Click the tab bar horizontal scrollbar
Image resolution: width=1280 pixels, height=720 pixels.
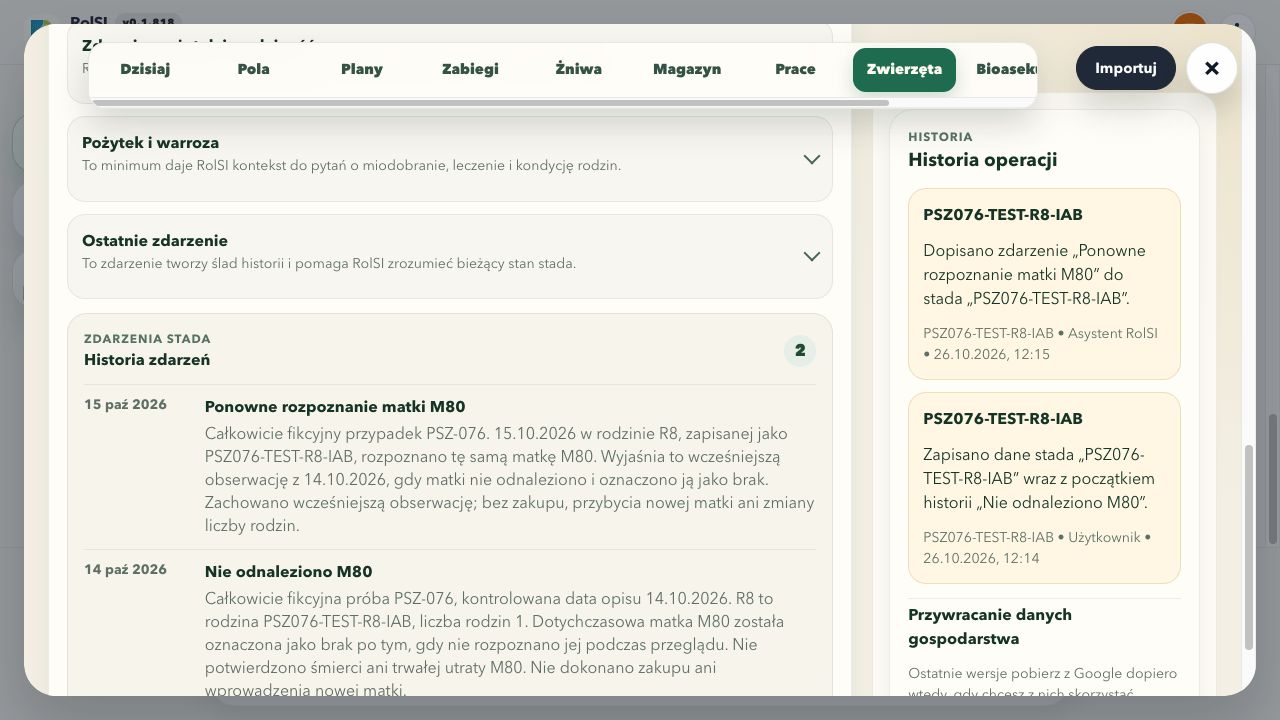pyautogui.click(x=491, y=103)
